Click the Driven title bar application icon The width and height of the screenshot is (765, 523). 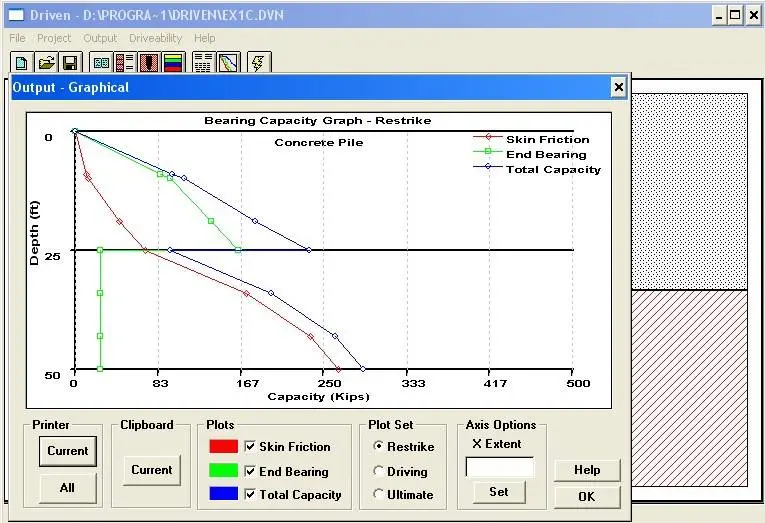[x=16, y=15]
